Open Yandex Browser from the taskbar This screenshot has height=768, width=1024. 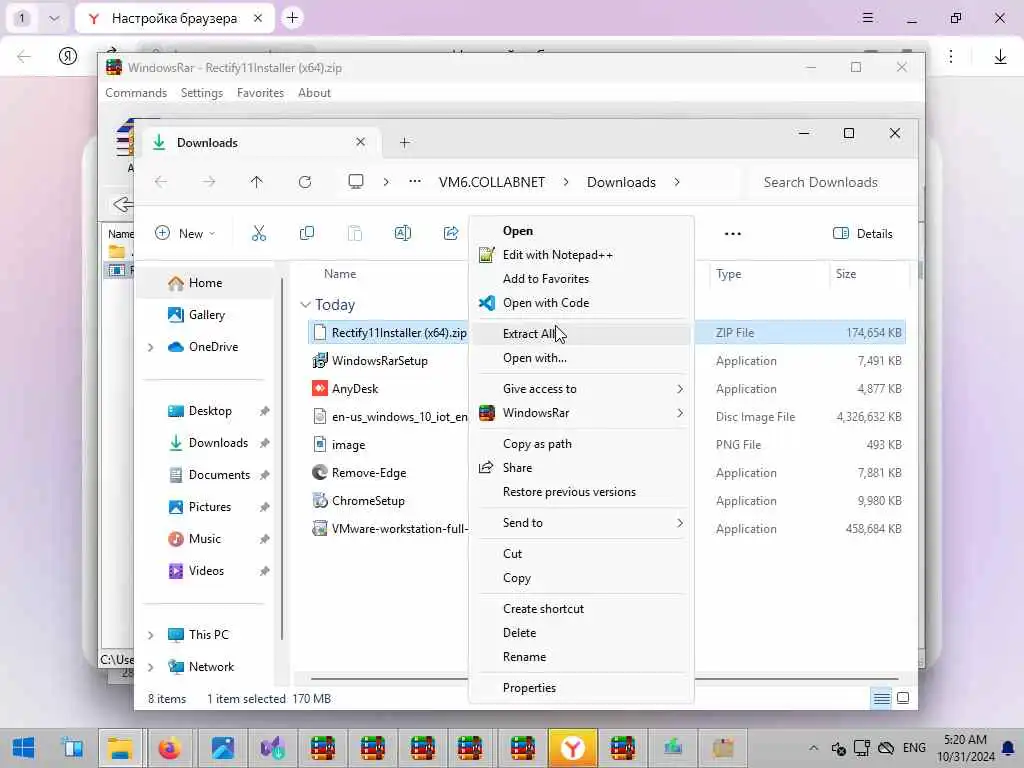pos(573,748)
